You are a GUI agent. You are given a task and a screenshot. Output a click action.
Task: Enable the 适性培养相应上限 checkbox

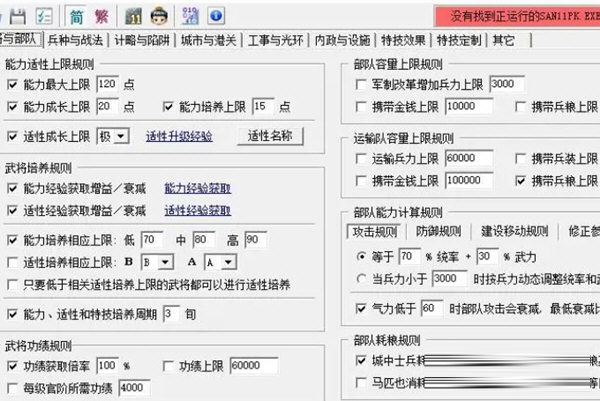coord(12,262)
